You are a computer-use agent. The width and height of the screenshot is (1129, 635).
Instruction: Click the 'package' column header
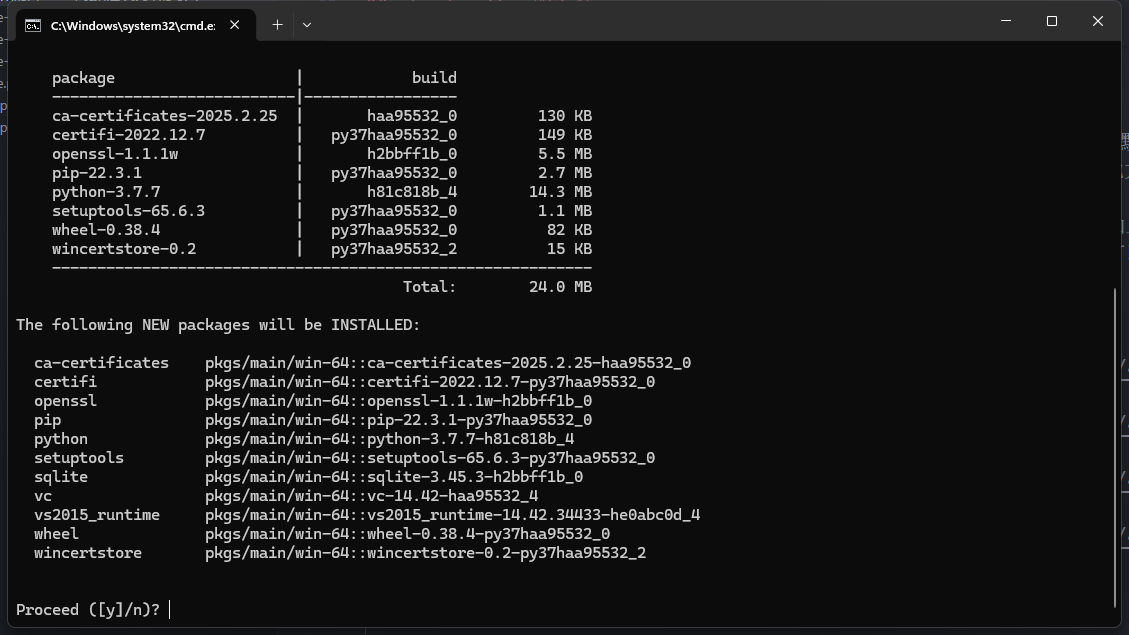click(x=83, y=78)
